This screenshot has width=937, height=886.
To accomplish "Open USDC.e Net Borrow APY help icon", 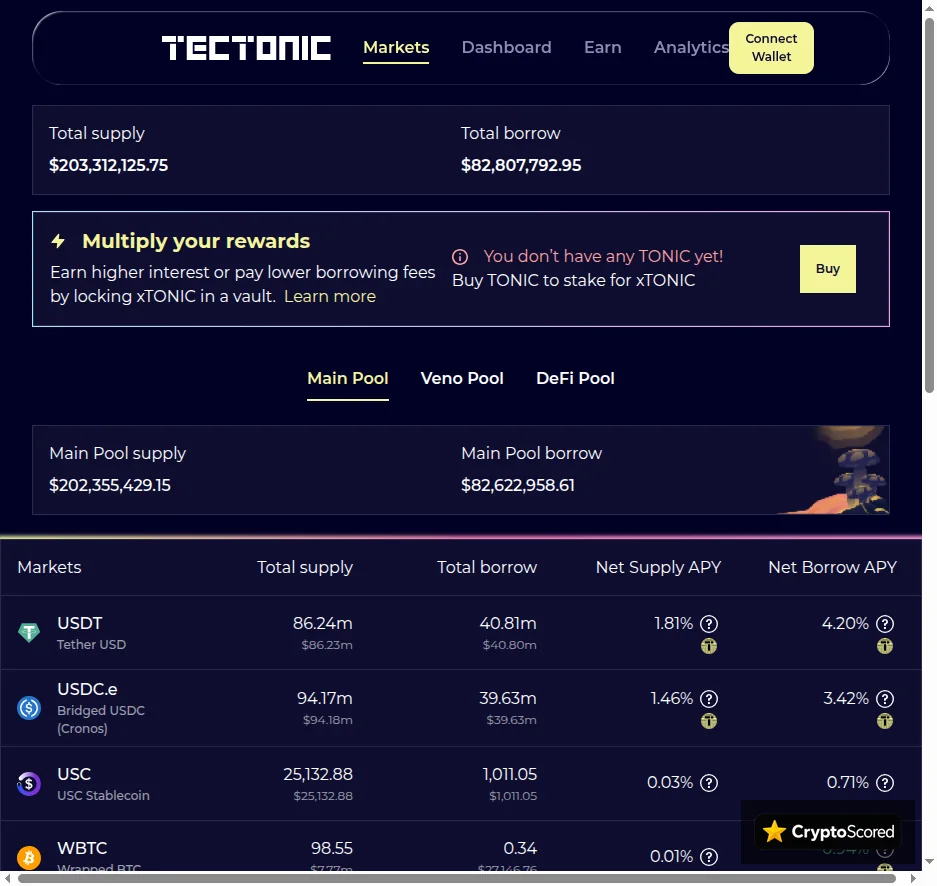I will tap(884, 698).
